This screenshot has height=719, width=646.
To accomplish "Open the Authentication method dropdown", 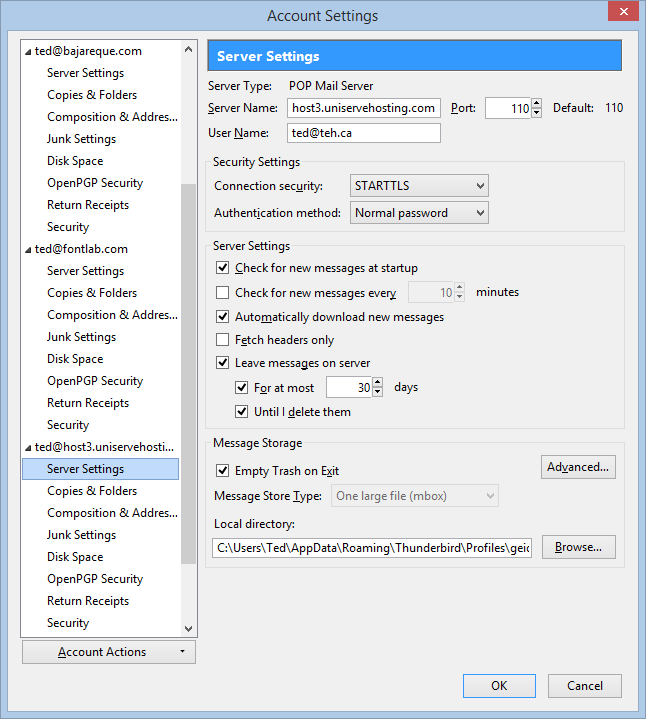I will coord(419,213).
